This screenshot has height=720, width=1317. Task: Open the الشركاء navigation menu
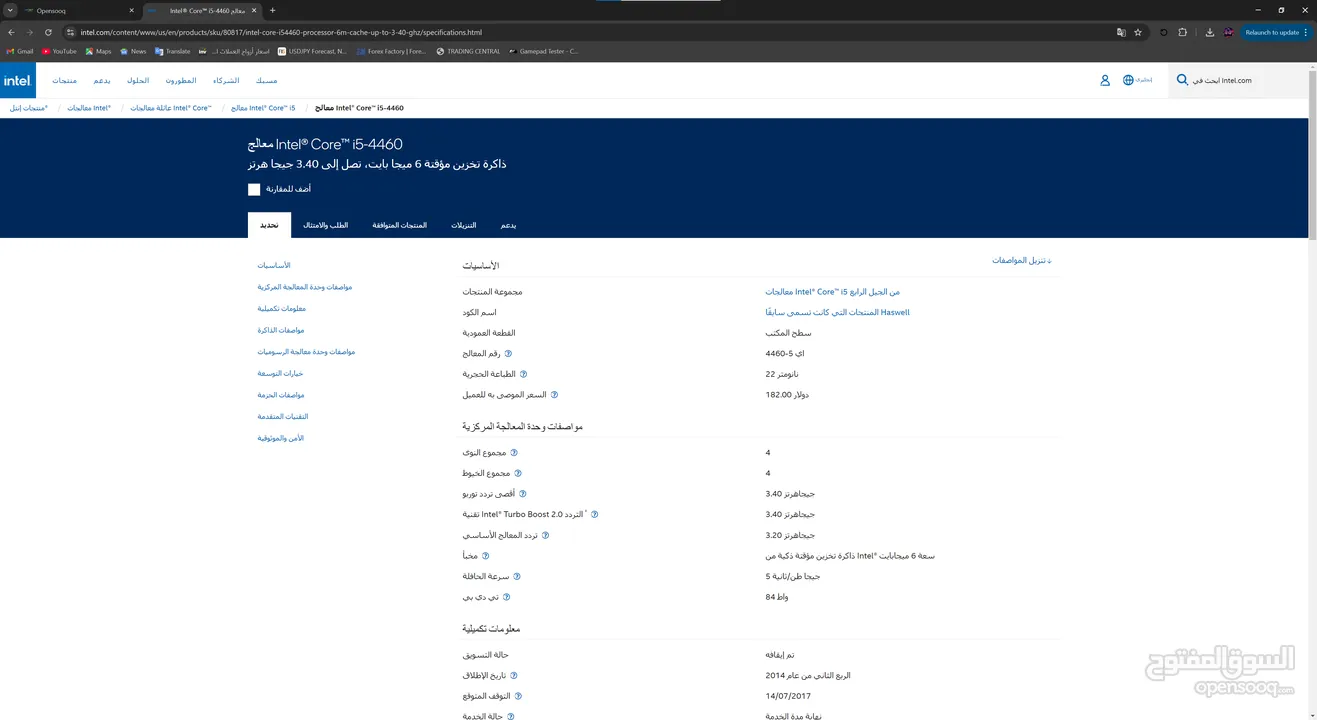pos(225,80)
